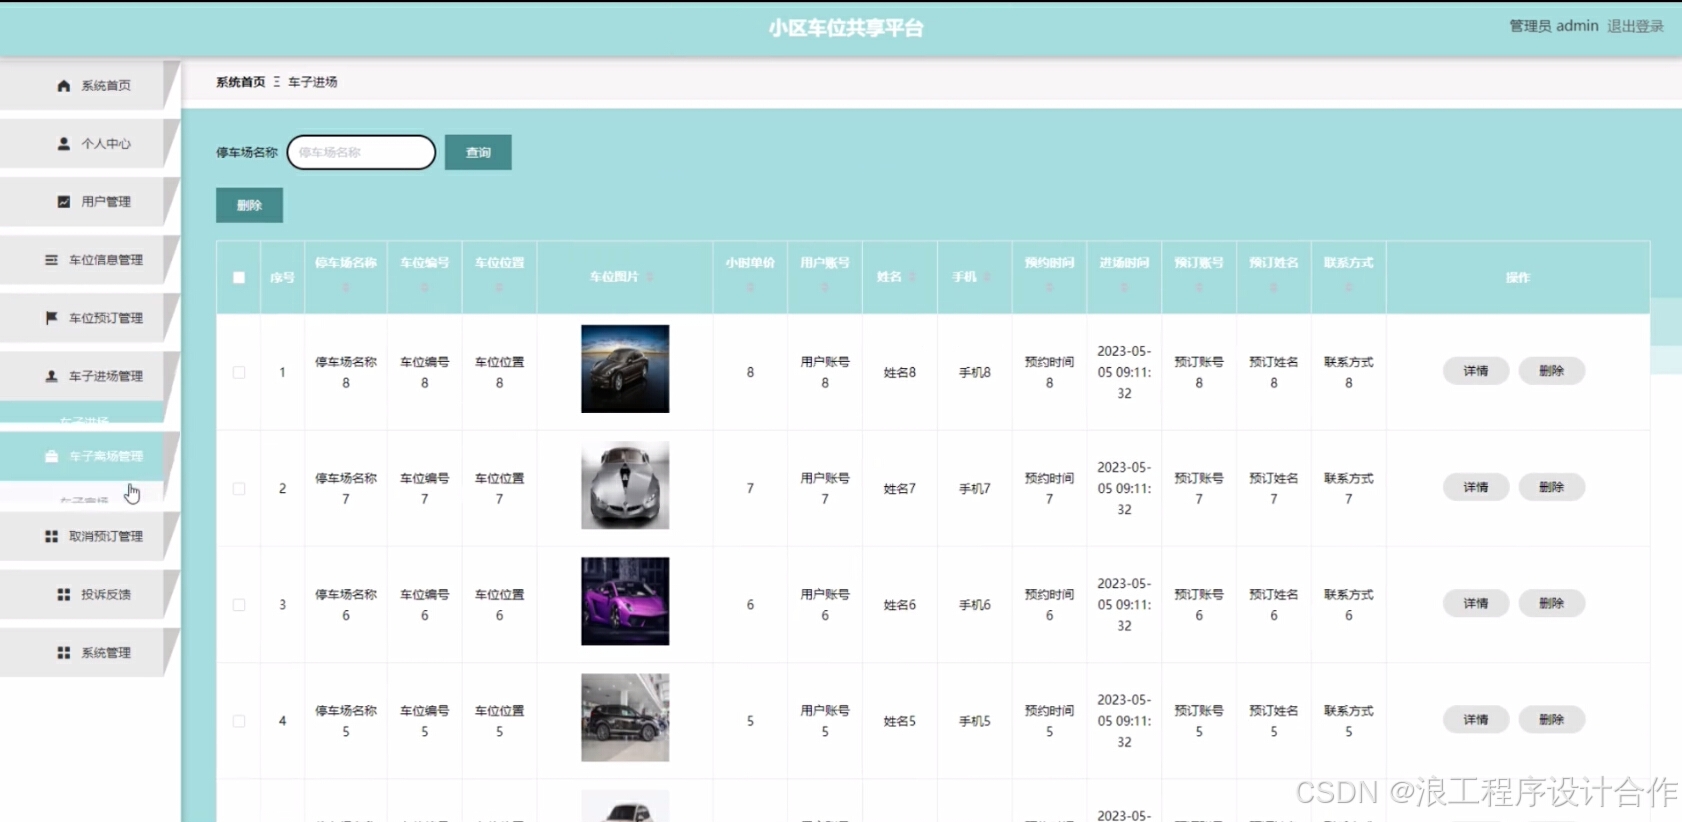Click cell 预订账号 6 in row 3
Image resolution: width=1682 pixels, height=822 pixels.
click(x=1199, y=605)
